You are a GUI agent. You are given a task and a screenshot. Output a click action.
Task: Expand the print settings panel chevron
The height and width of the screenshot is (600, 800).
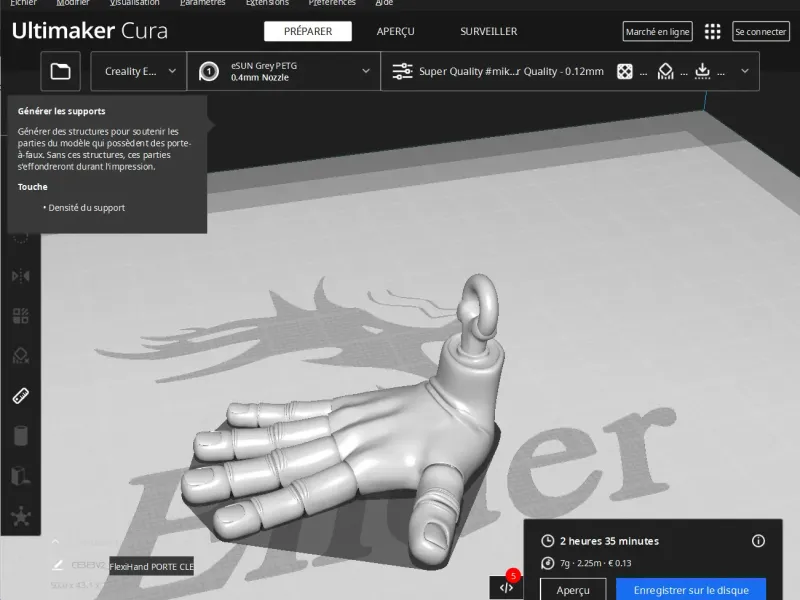coord(745,71)
